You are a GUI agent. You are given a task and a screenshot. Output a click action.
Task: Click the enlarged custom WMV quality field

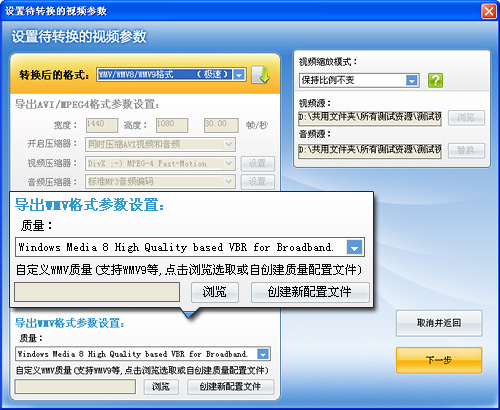tap(97, 292)
